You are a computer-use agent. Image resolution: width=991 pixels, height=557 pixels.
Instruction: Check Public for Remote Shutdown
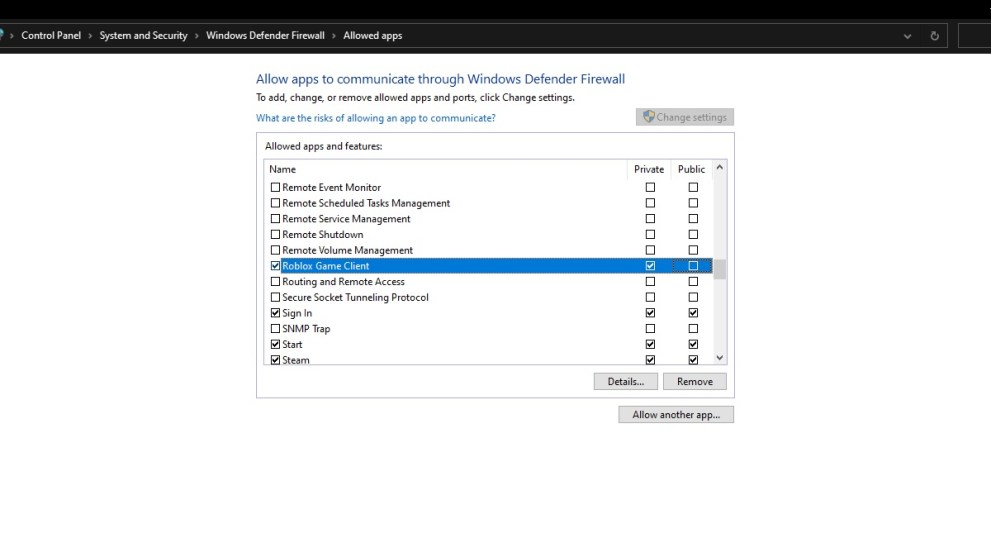point(693,235)
